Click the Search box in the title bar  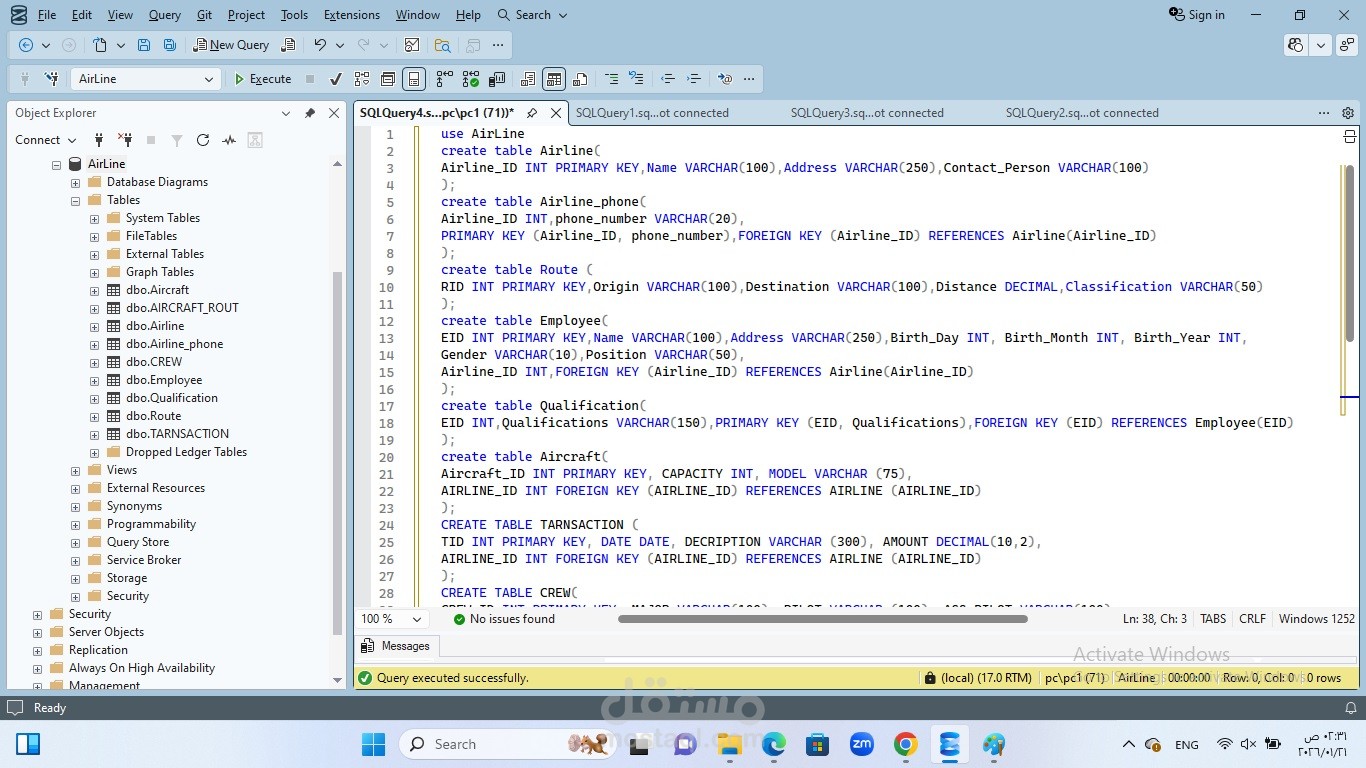(532, 15)
